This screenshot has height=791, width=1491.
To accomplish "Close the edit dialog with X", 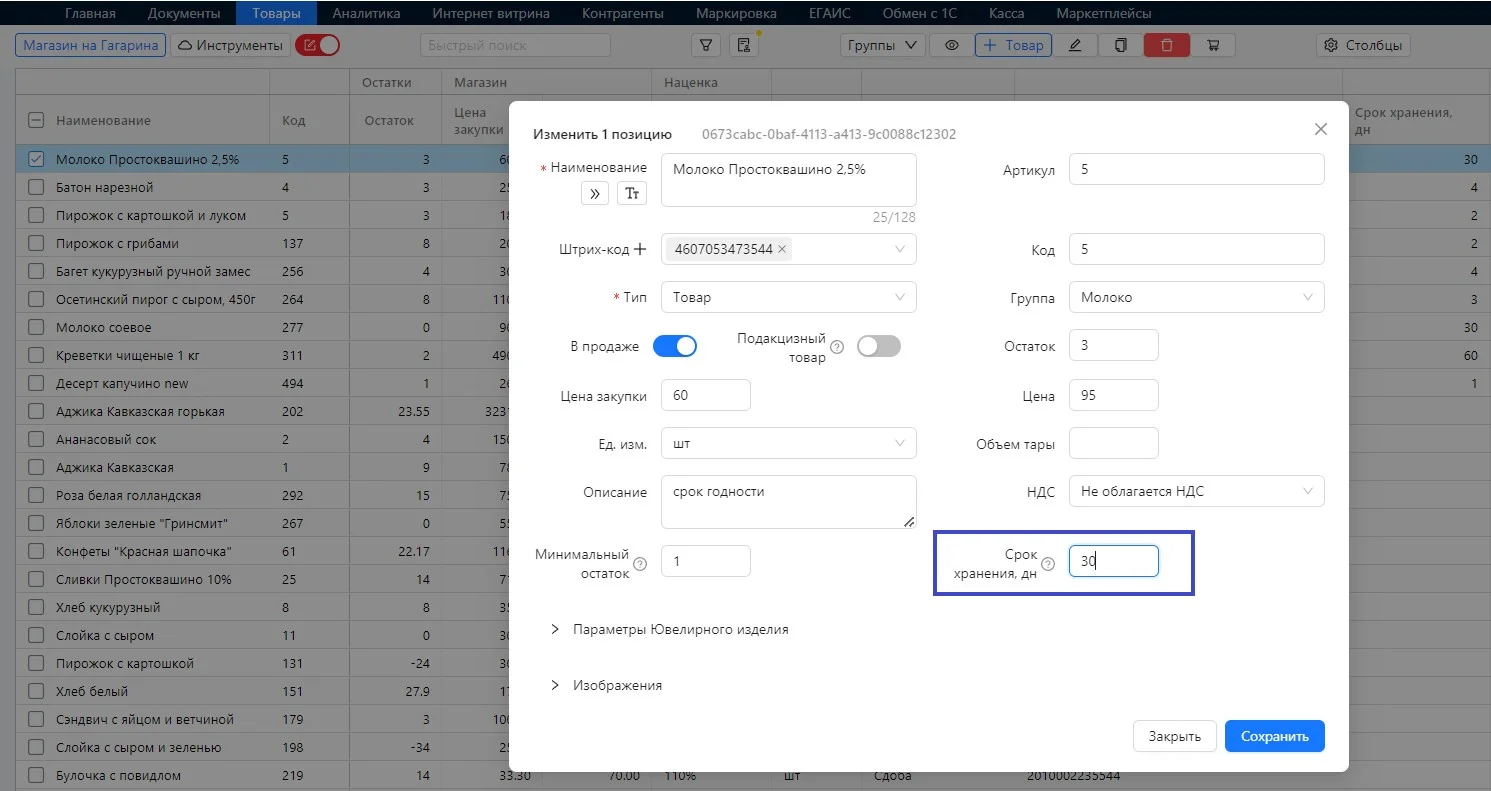I will [1320, 129].
